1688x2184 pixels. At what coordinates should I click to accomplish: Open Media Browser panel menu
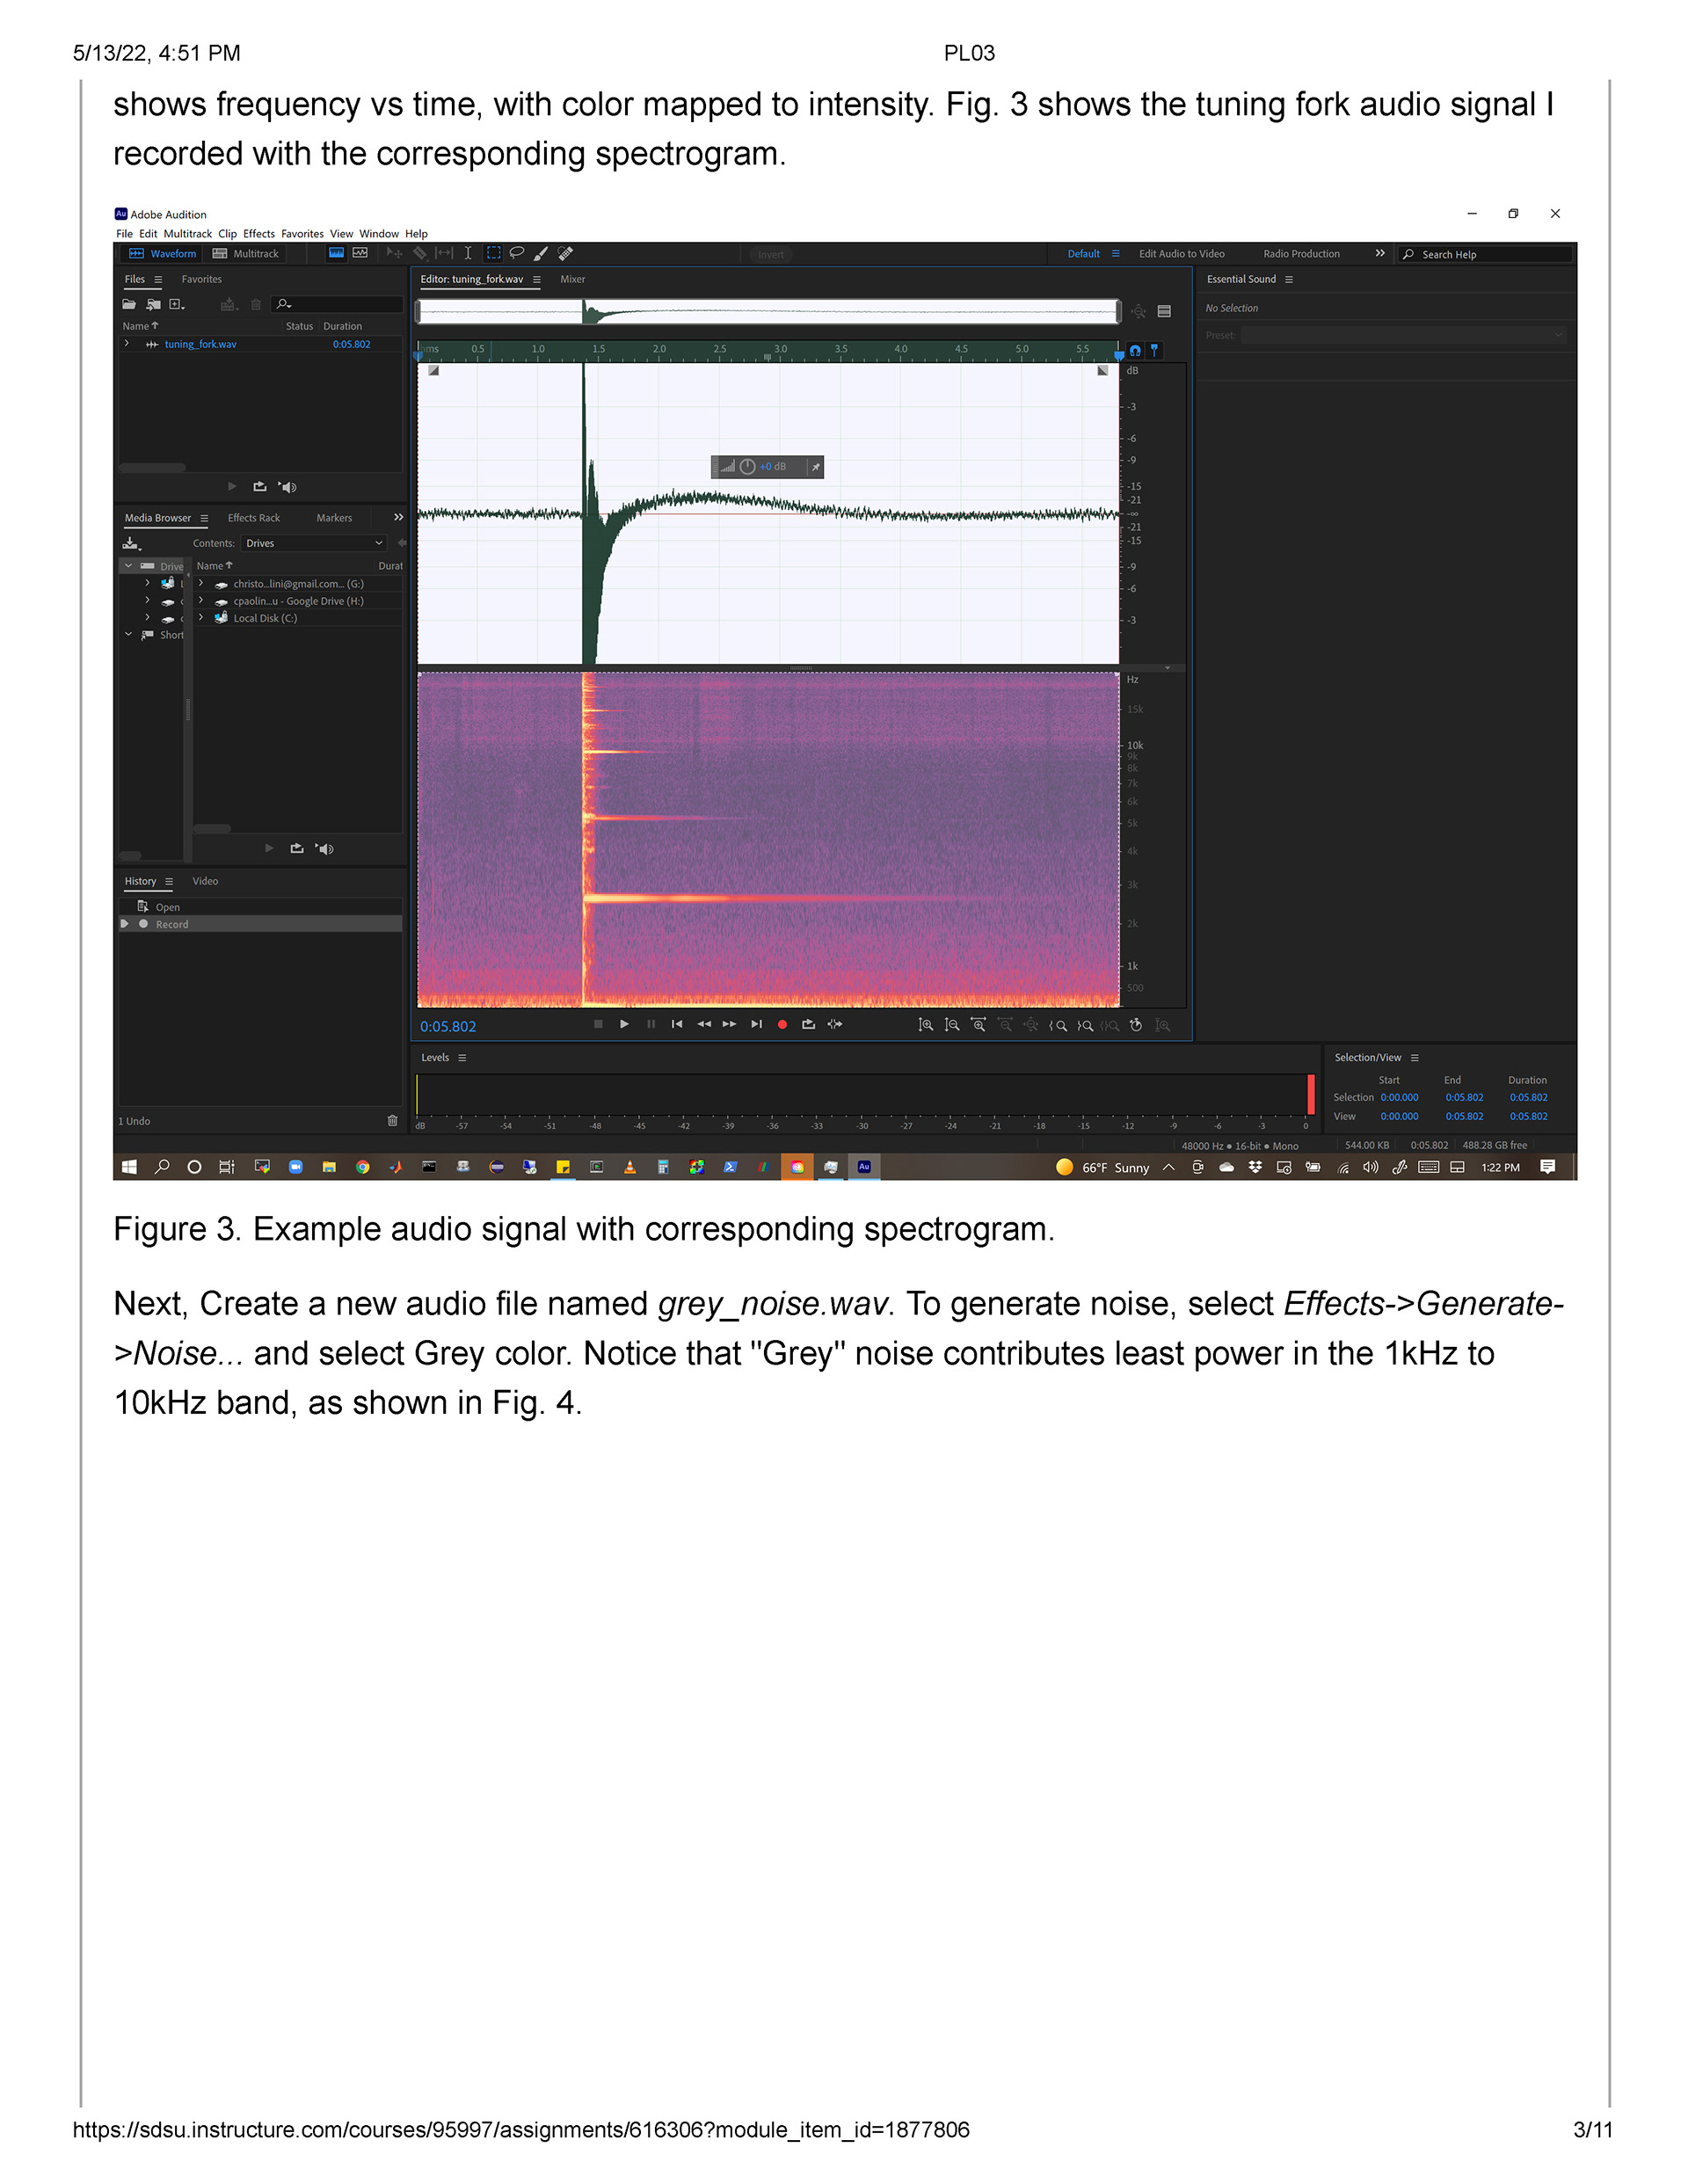[x=204, y=518]
